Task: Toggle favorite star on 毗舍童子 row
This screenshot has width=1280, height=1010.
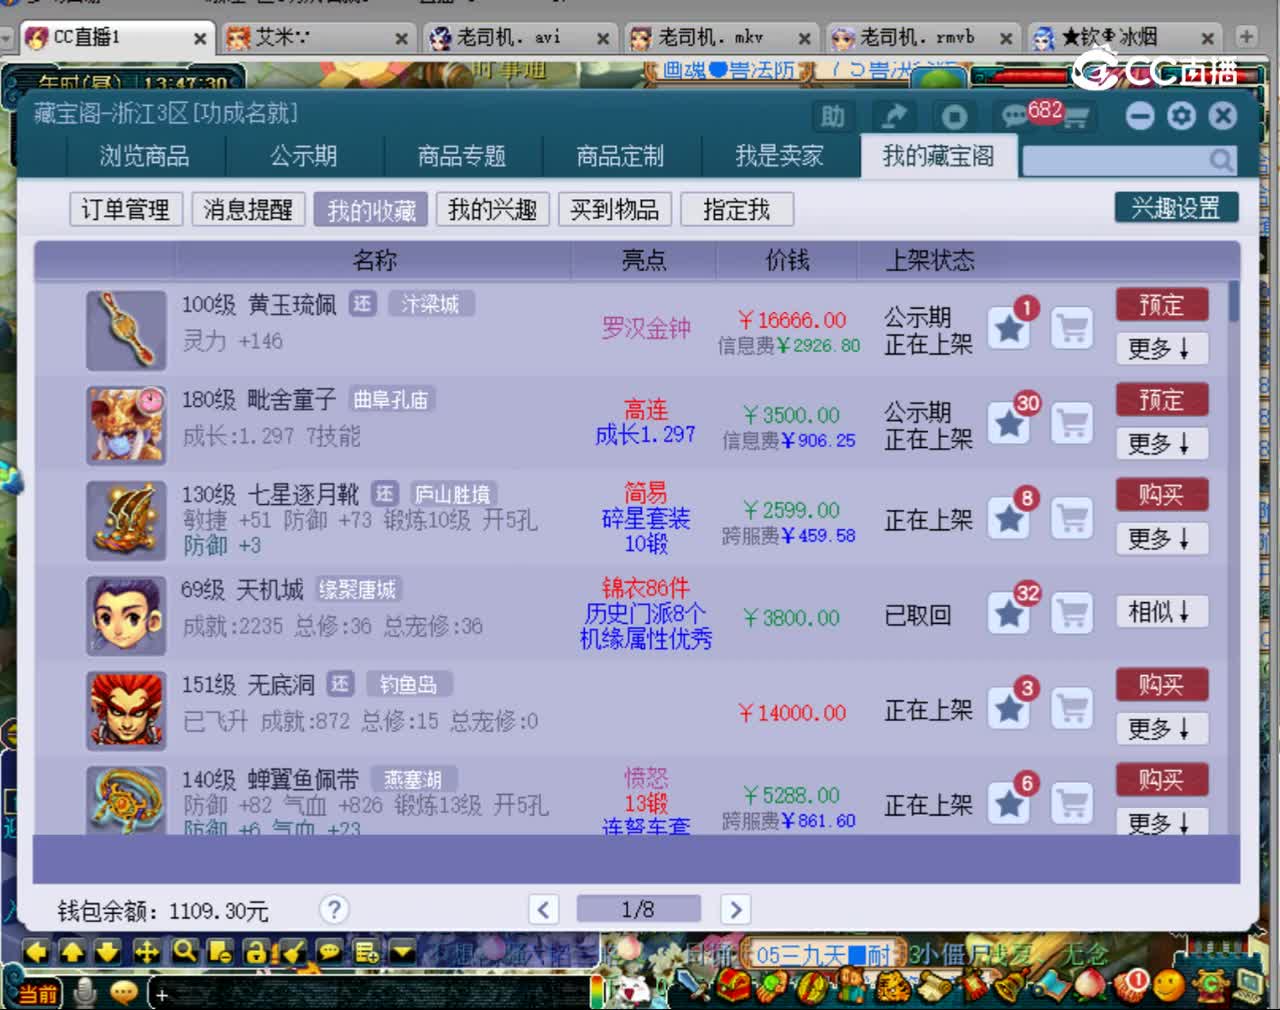Action: tap(1010, 423)
